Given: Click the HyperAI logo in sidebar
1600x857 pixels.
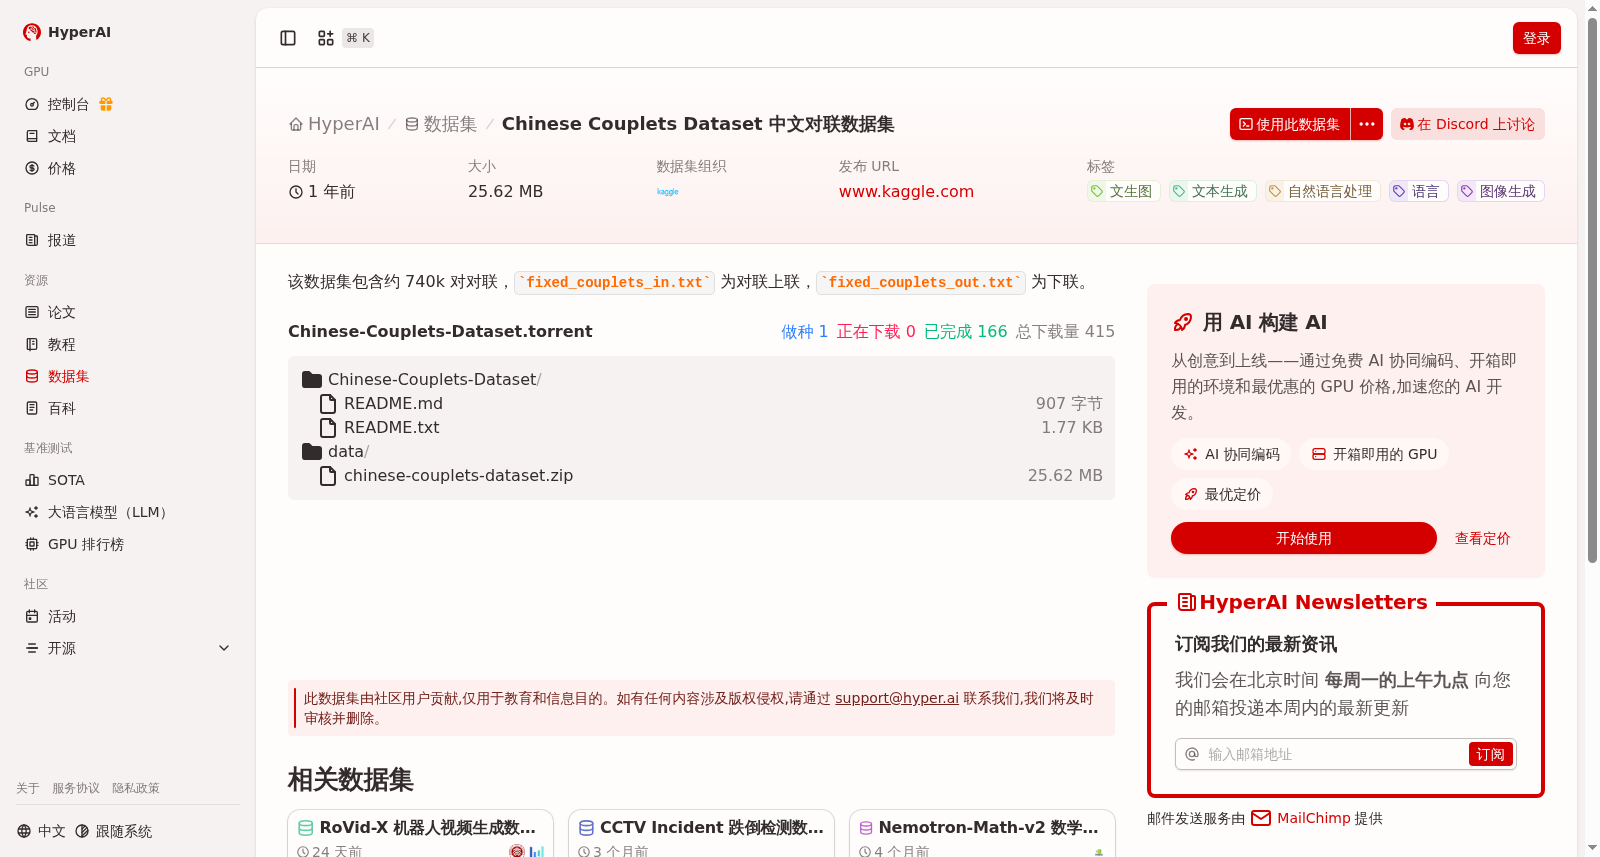Looking at the screenshot, I should coord(67,32).
